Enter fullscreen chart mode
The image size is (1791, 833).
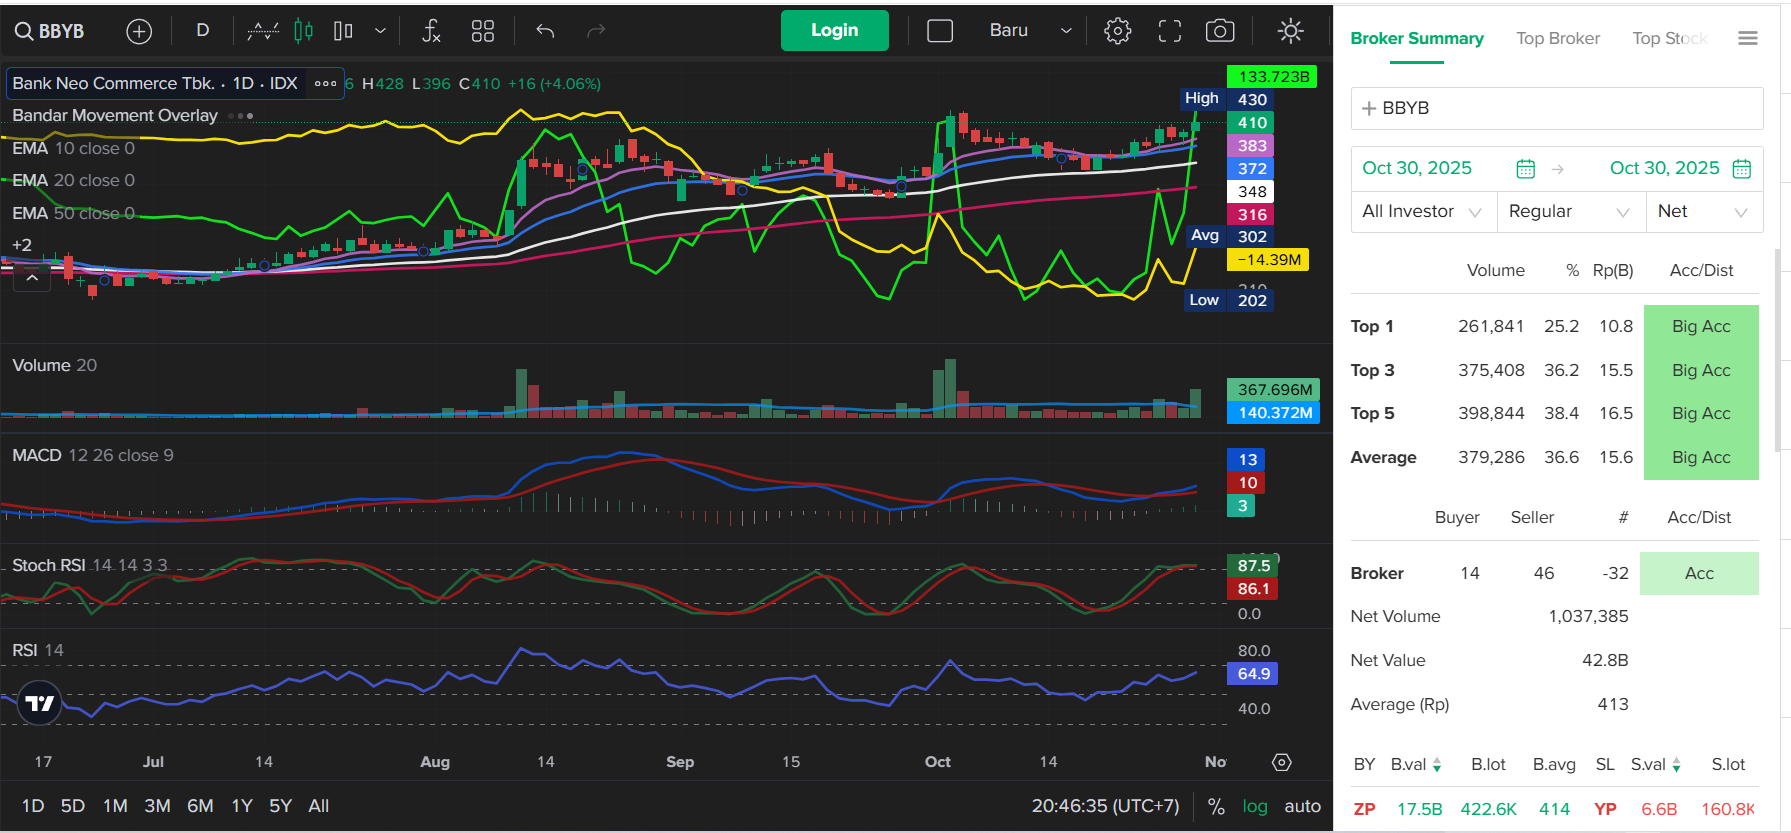click(1169, 31)
